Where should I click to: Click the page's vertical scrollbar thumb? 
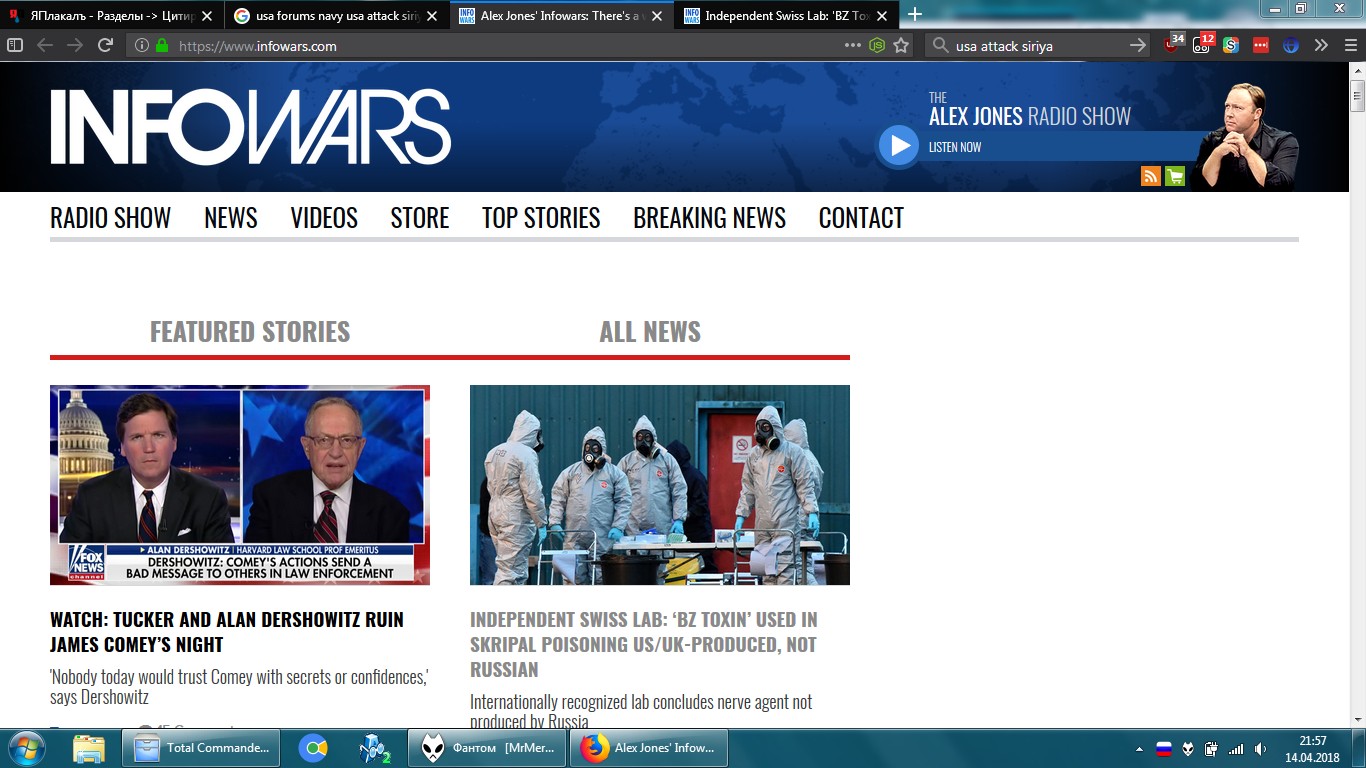coord(1357,97)
